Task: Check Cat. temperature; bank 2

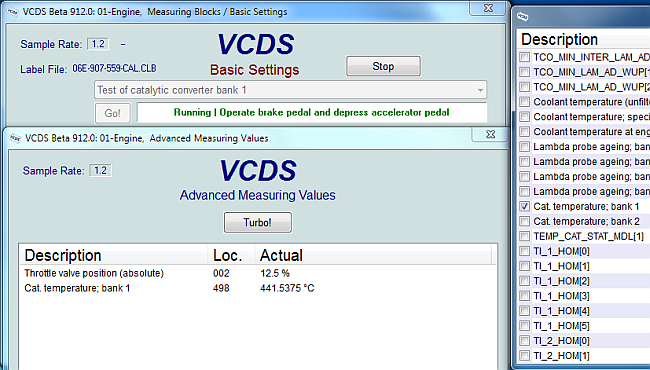Action: click(x=525, y=221)
